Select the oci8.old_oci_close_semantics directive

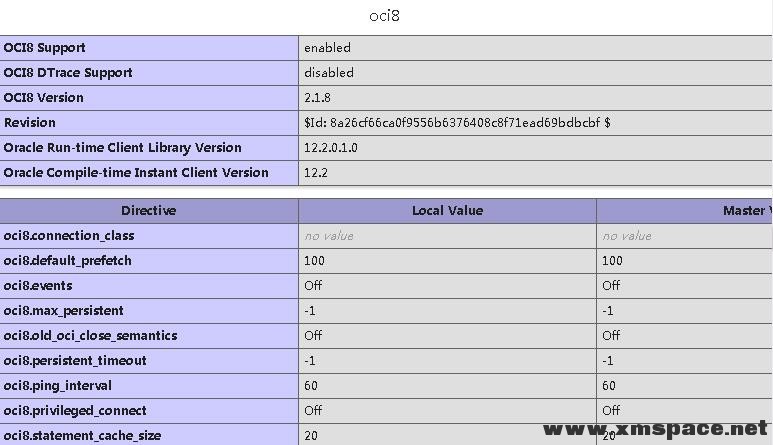pos(90,336)
